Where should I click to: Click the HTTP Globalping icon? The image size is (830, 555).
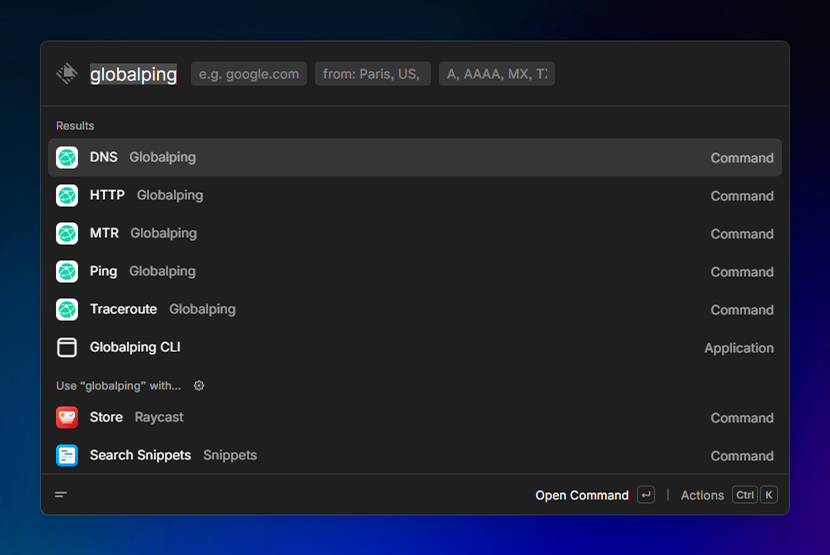67,195
